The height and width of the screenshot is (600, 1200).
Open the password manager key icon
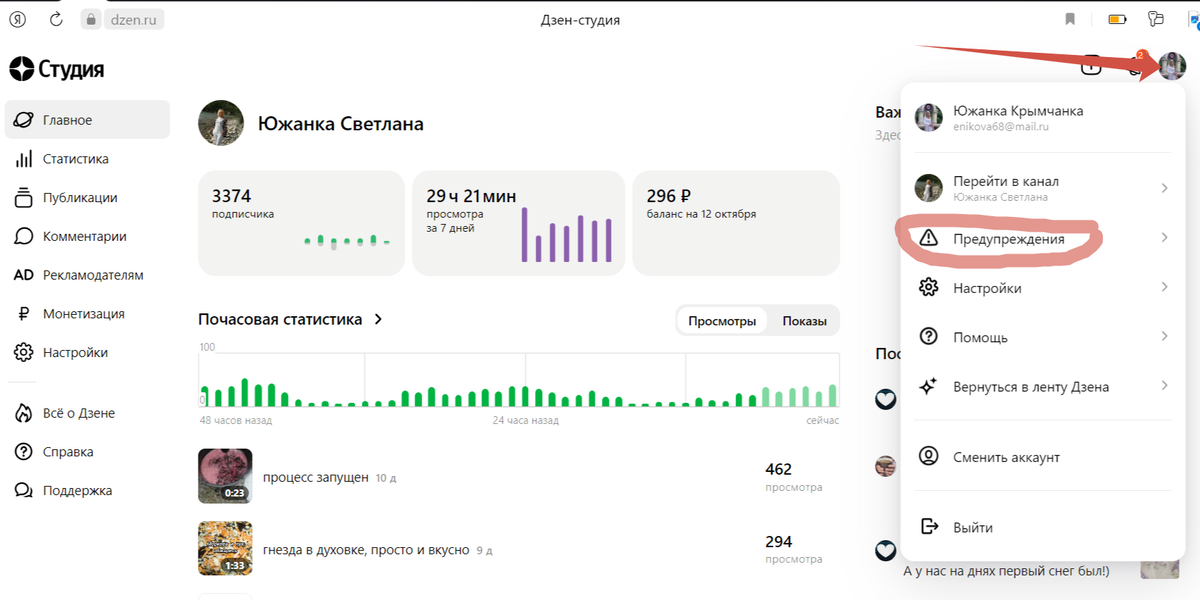(x=1157, y=19)
